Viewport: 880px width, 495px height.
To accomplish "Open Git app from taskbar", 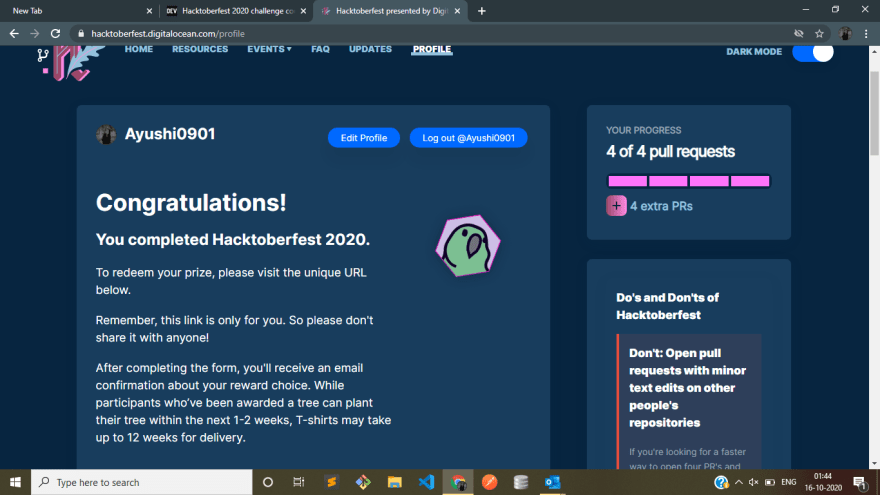I will tap(363, 482).
